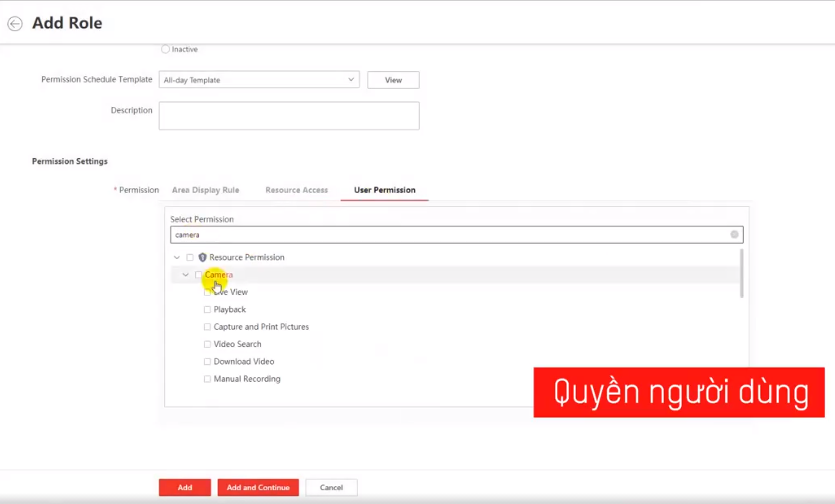835x504 pixels.
Task: Select the User Permission tab
Action: [x=384, y=190]
